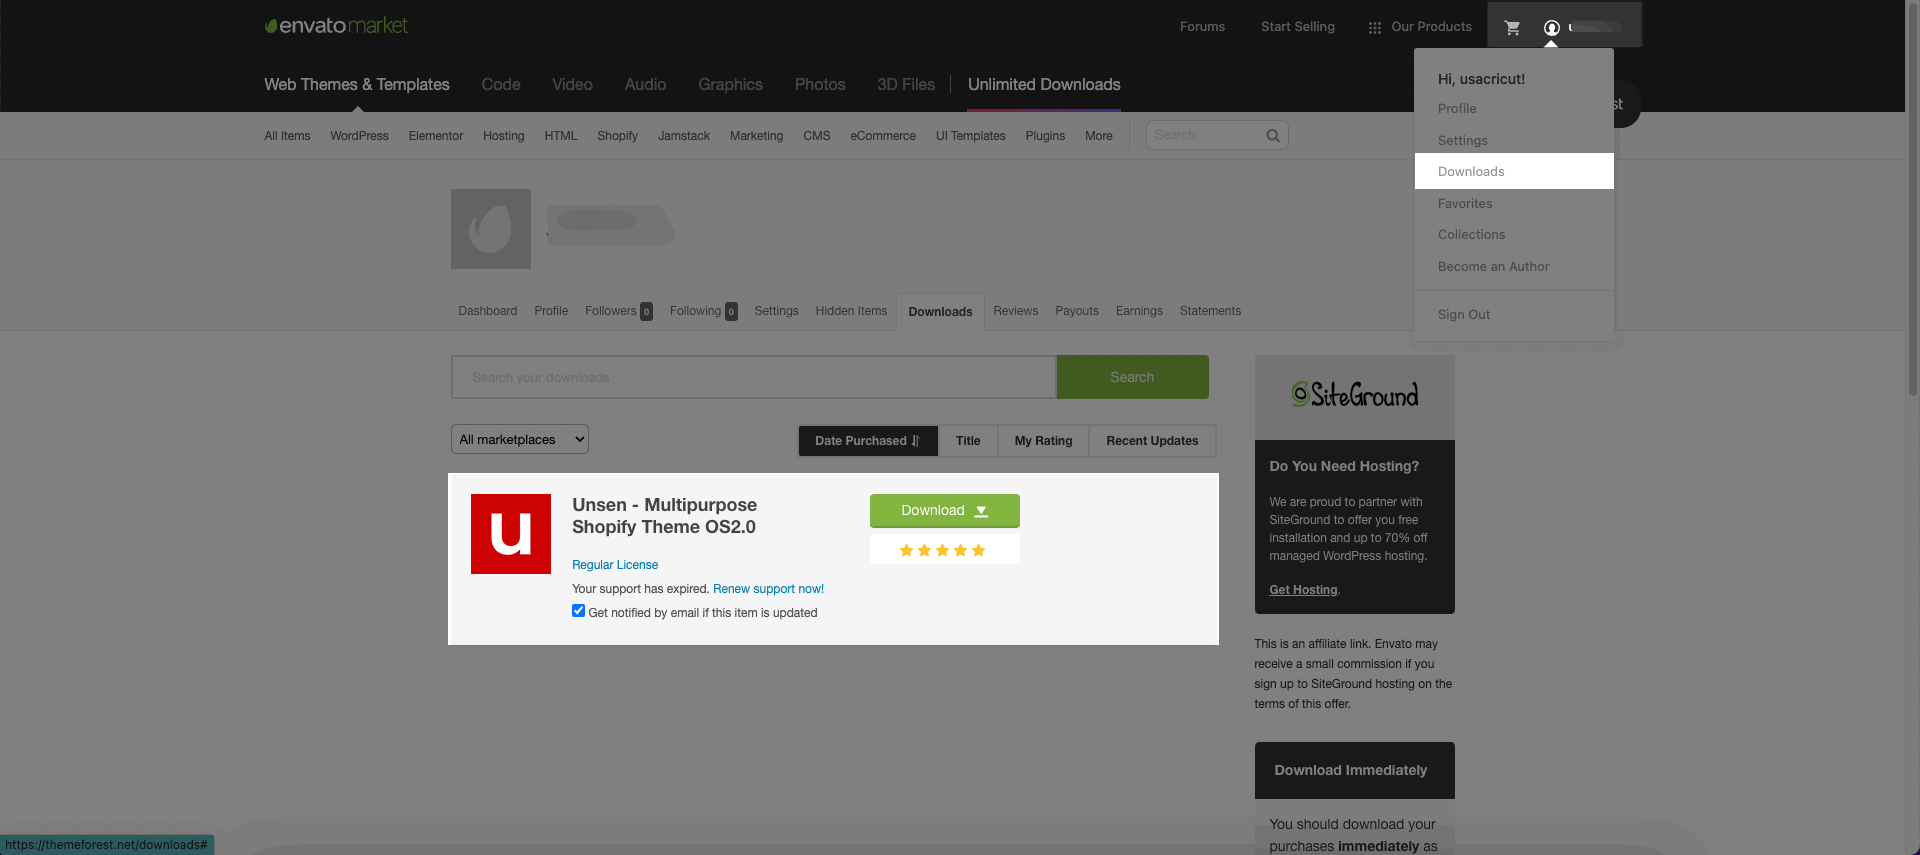Open the More category menu
1920x855 pixels.
pyautogui.click(x=1098, y=136)
